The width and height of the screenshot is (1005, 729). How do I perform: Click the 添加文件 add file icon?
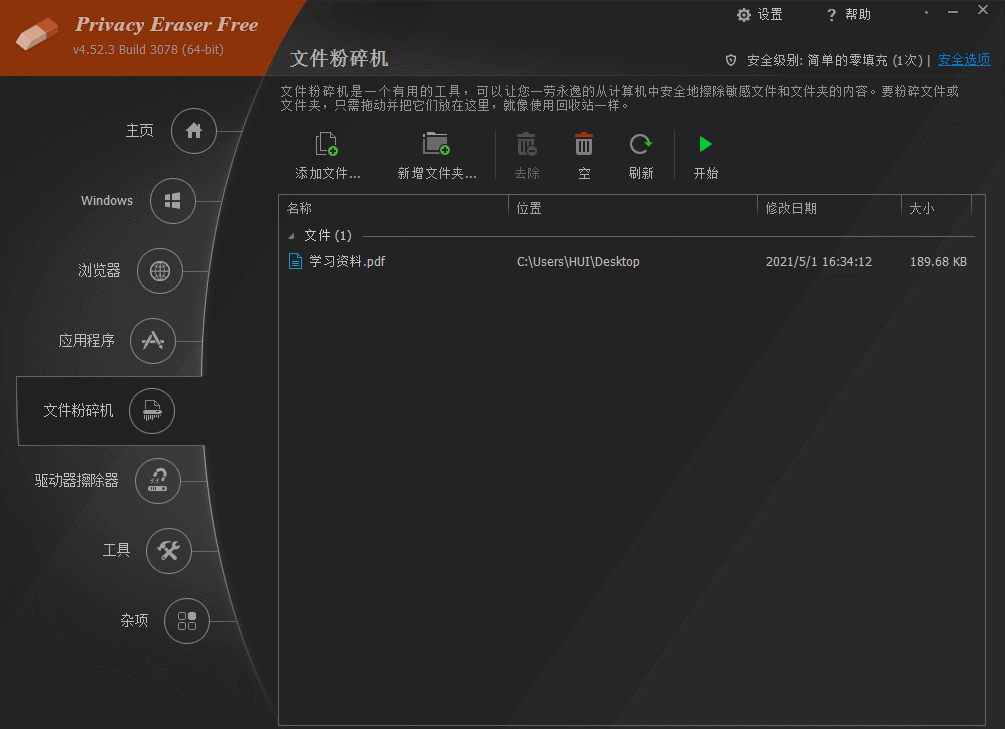(x=327, y=144)
